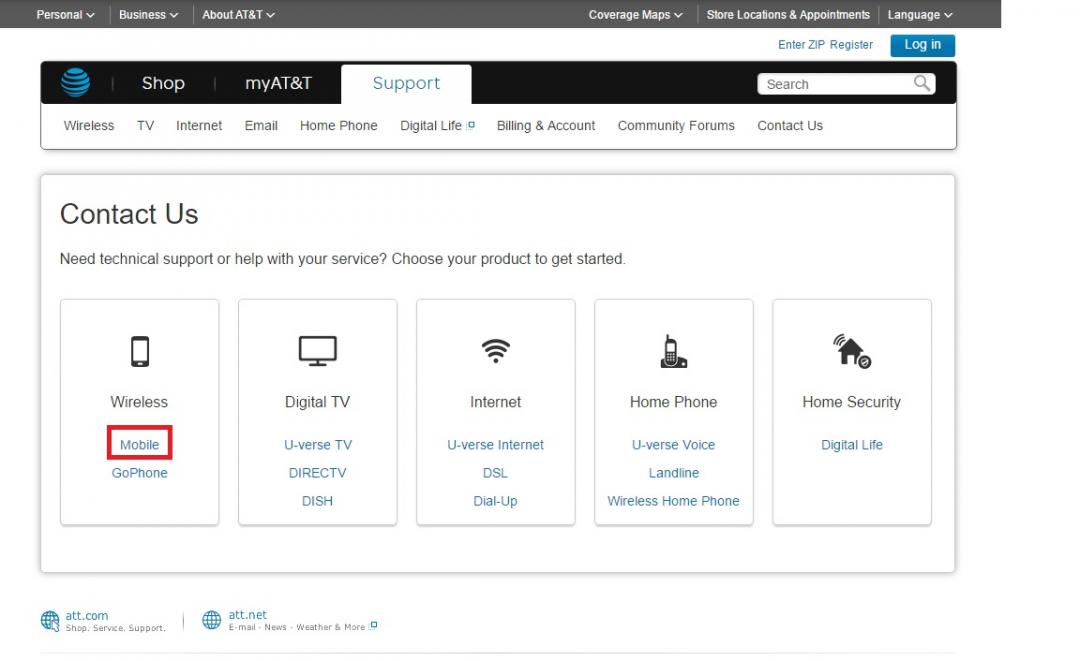Open the Wireless Home Phone link
Viewport: 1080px width, 661px height.
tap(673, 501)
